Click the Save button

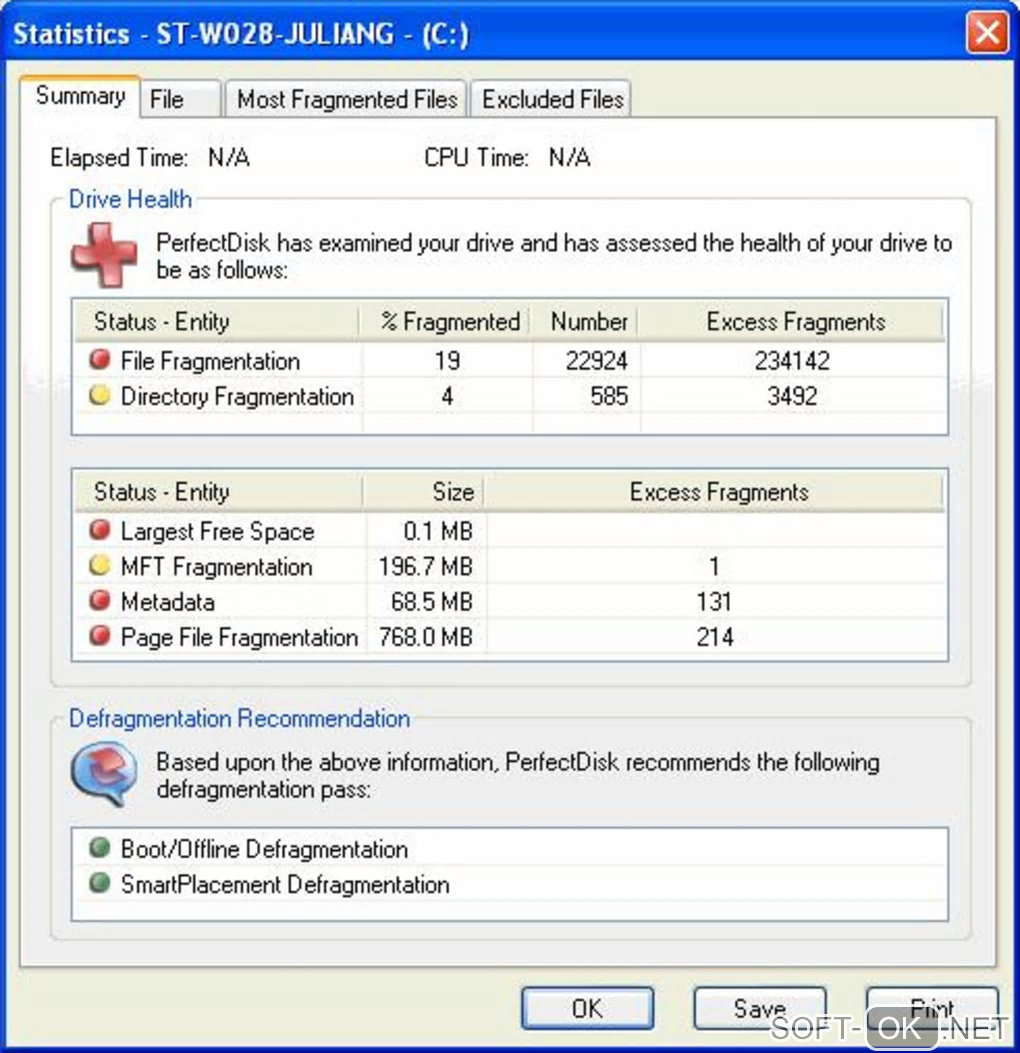(759, 1008)
